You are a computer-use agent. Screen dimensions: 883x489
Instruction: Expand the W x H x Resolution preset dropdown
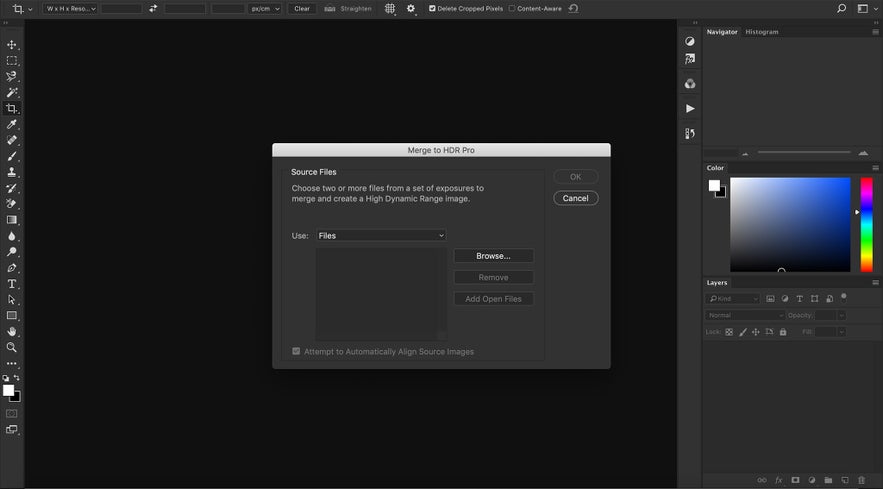point(70,8)
